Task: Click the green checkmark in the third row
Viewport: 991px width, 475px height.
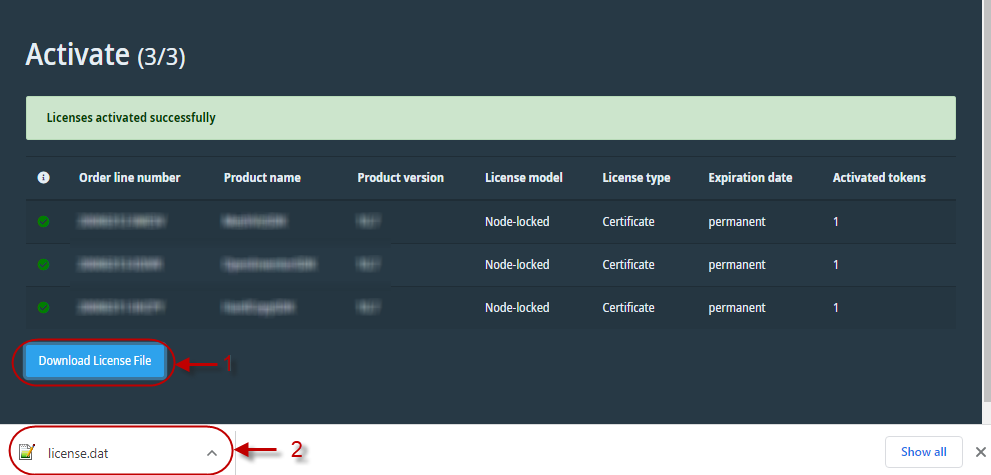Action: point(43,308)
